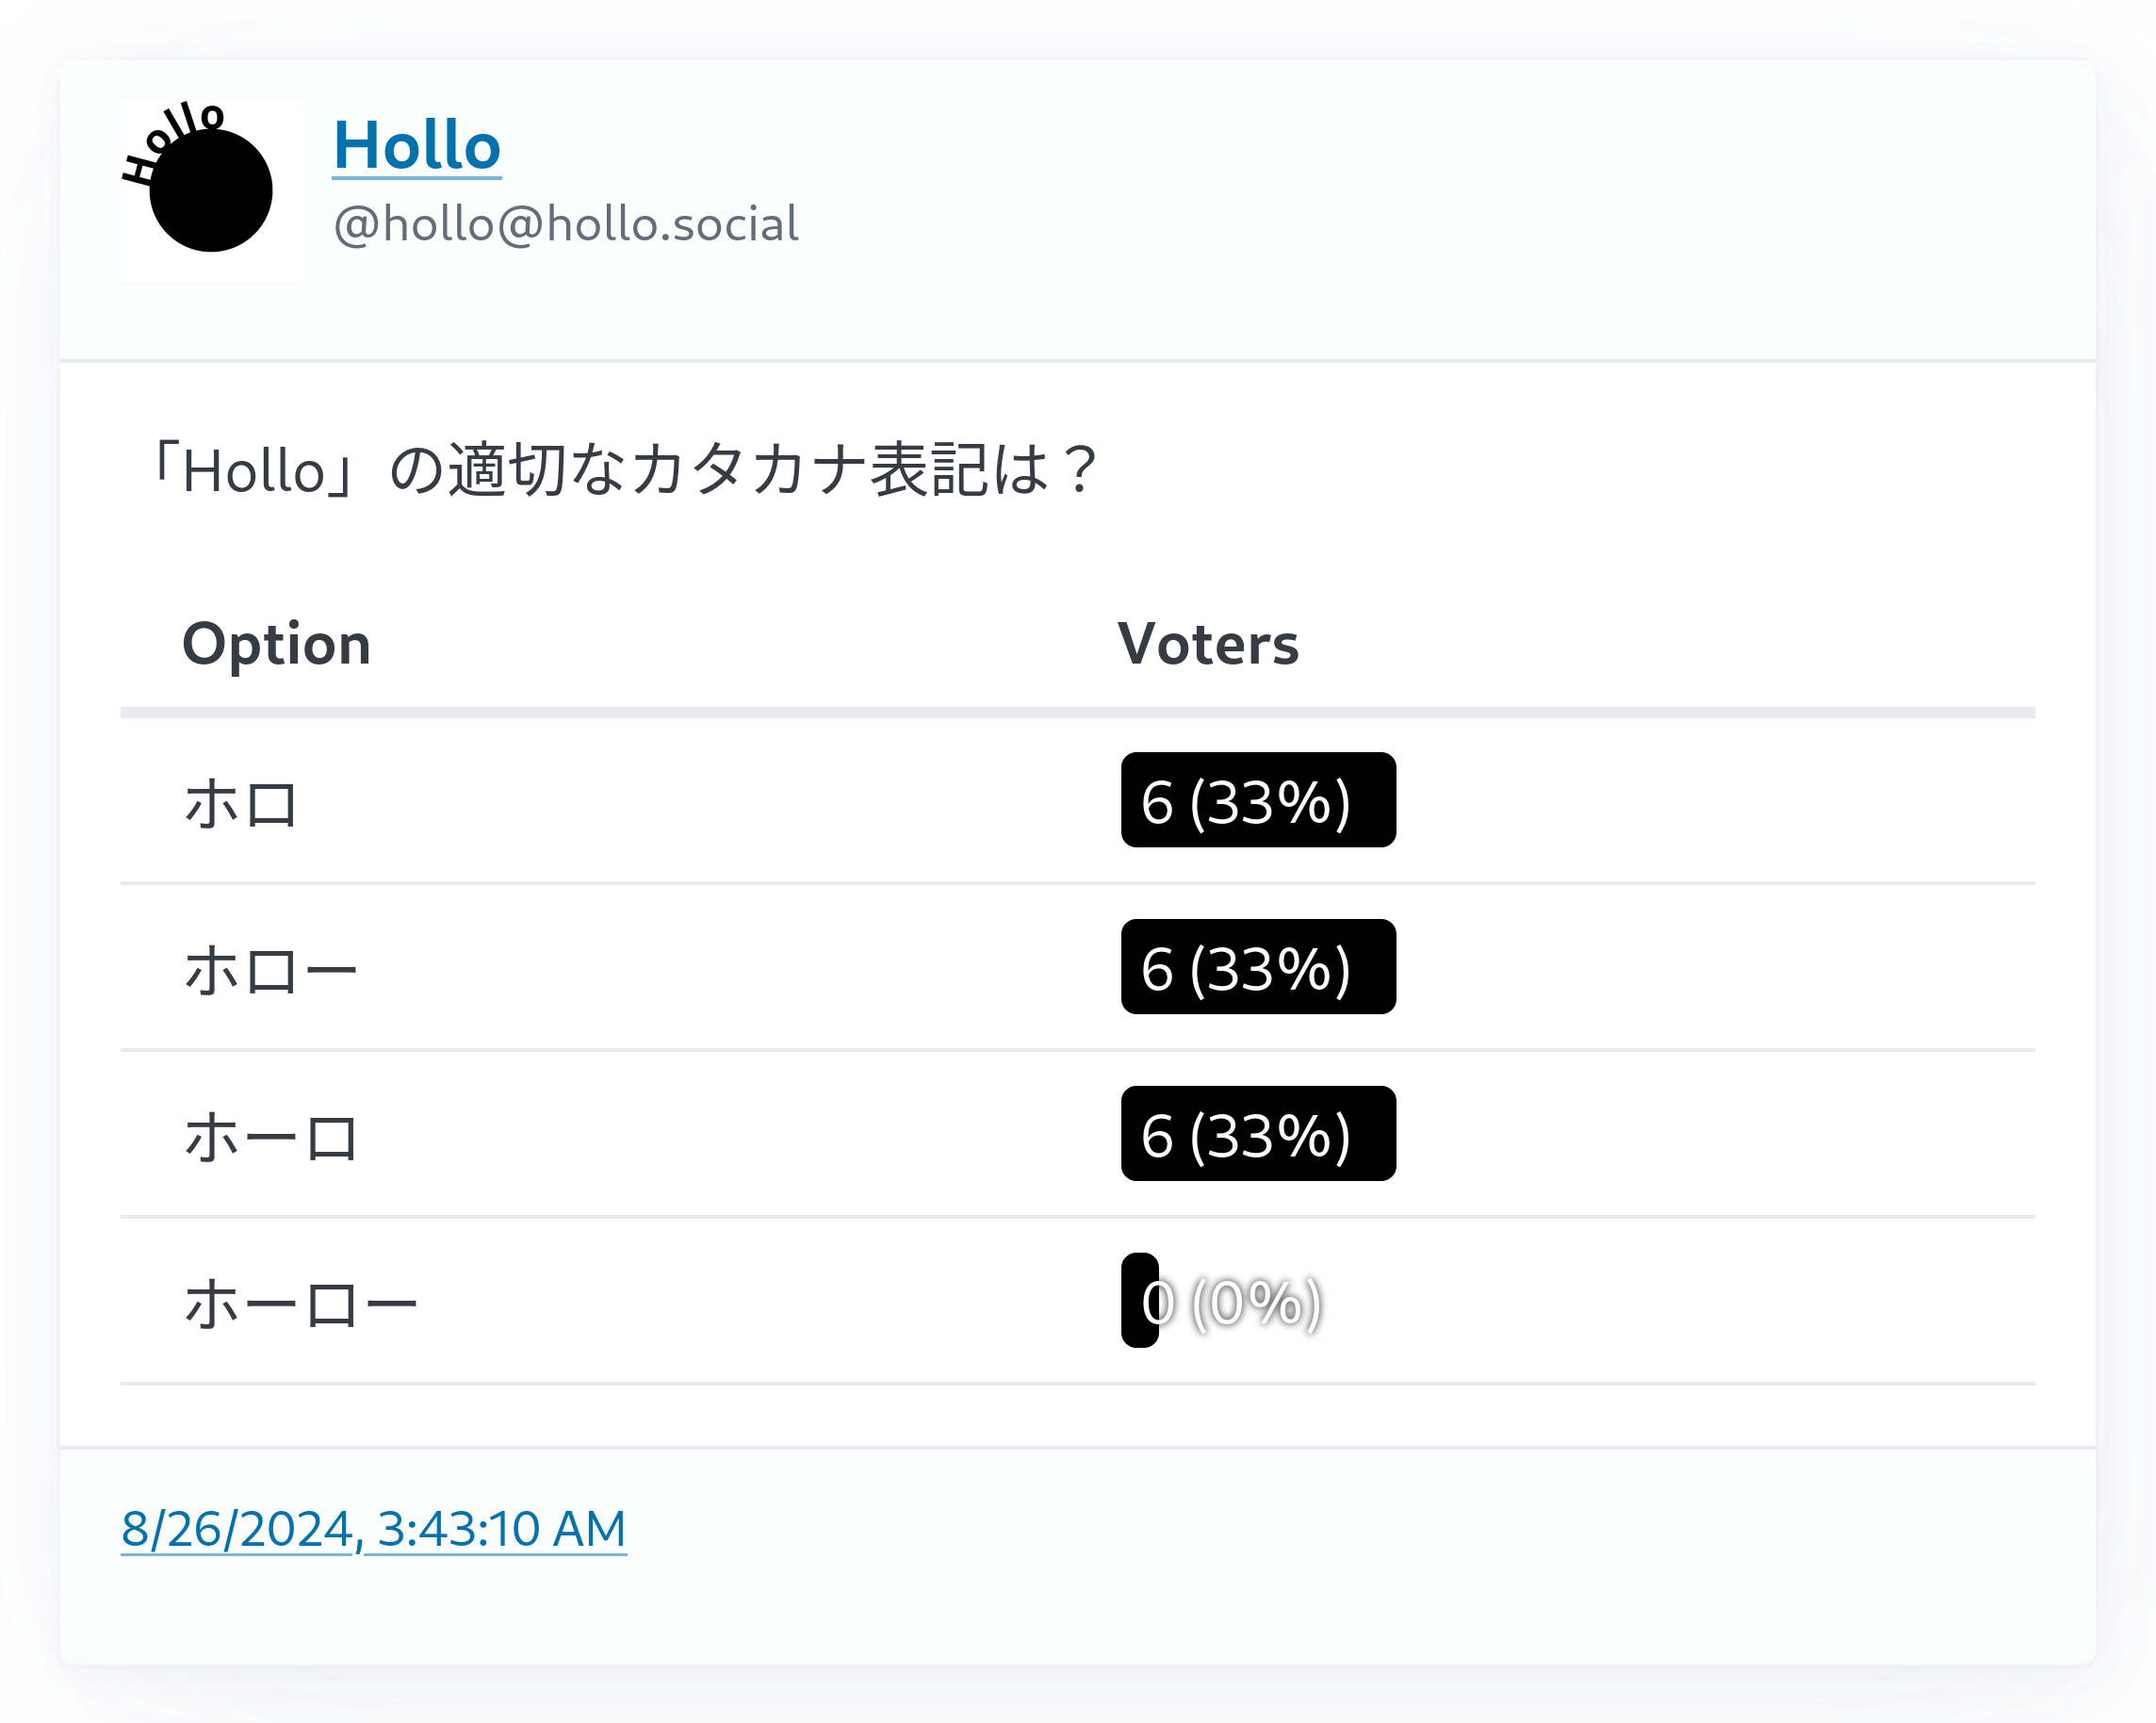Click the ホロ vote bar showing 6 (33%)
The image size is (2156, 1723).
[1258, 800]
